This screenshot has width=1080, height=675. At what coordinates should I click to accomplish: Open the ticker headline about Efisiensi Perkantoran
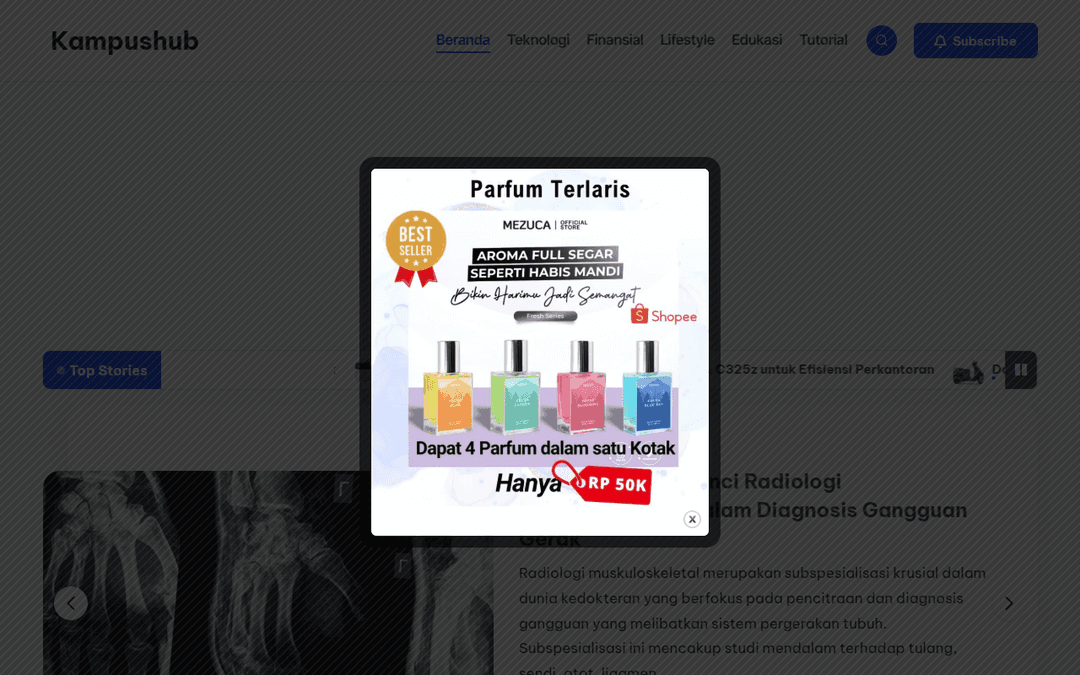823,370
